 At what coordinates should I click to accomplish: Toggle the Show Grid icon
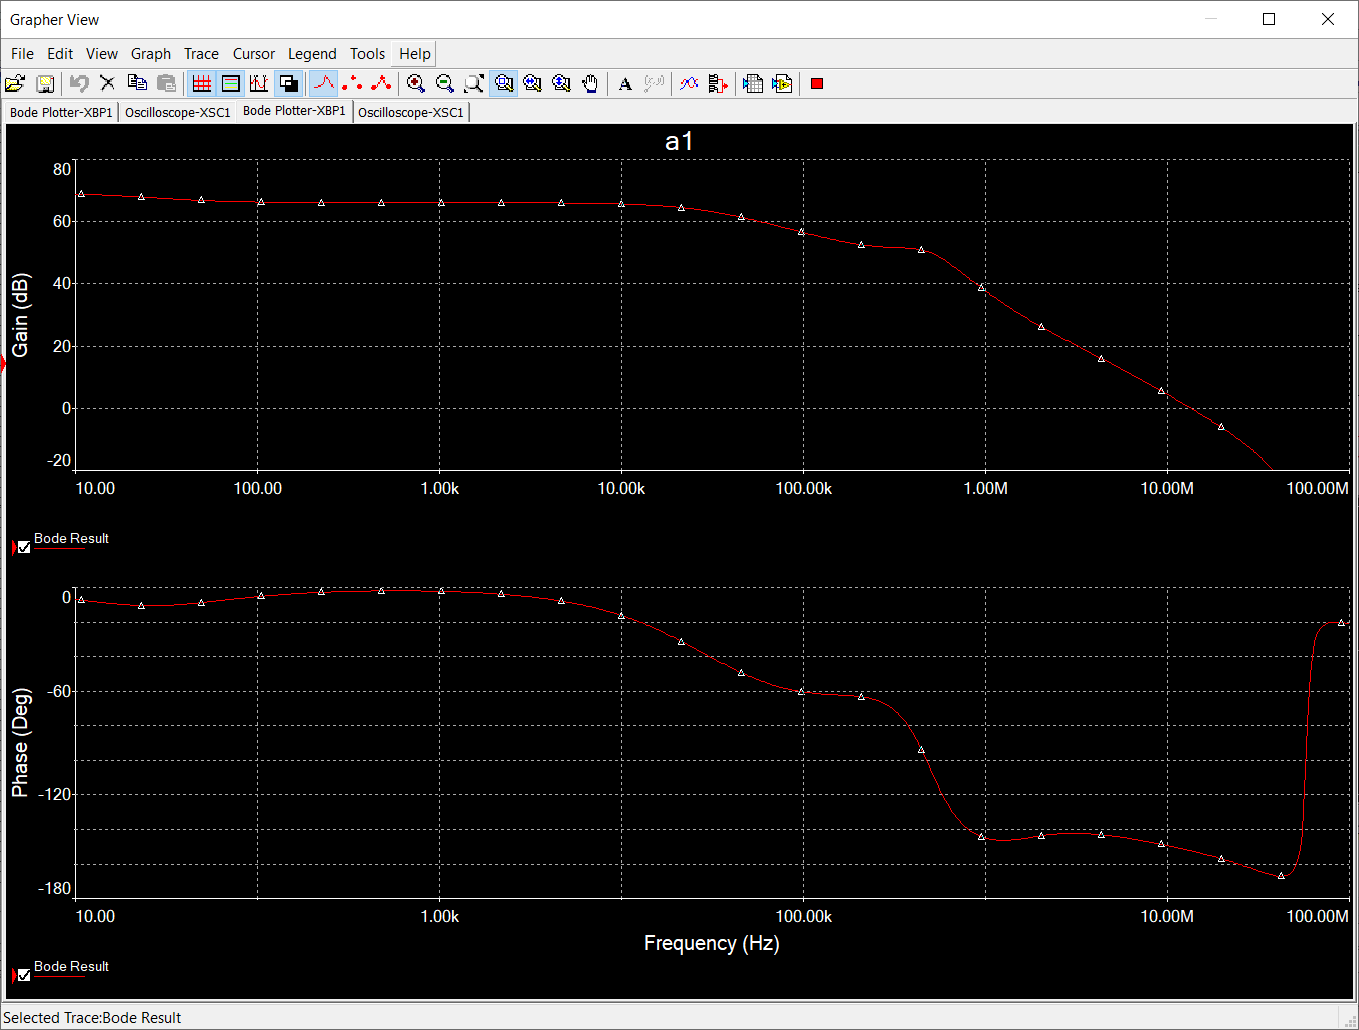[202, 84]
